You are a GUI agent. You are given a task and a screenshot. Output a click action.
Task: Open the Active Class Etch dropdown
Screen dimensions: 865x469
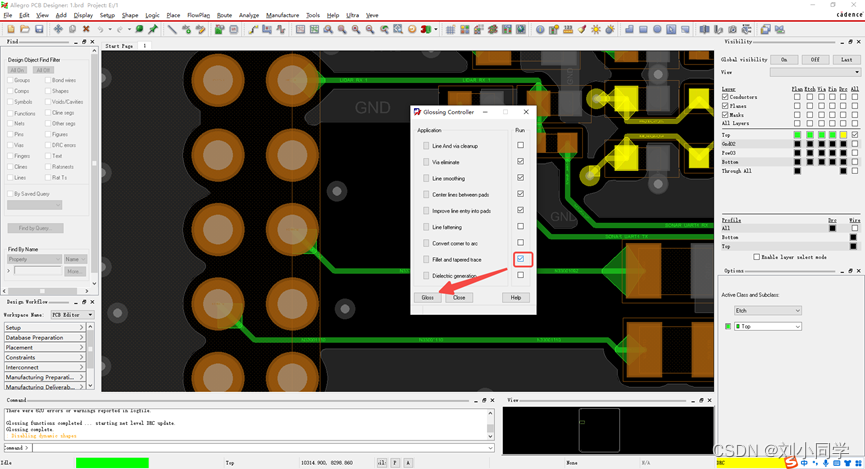[x=768, y=311]
